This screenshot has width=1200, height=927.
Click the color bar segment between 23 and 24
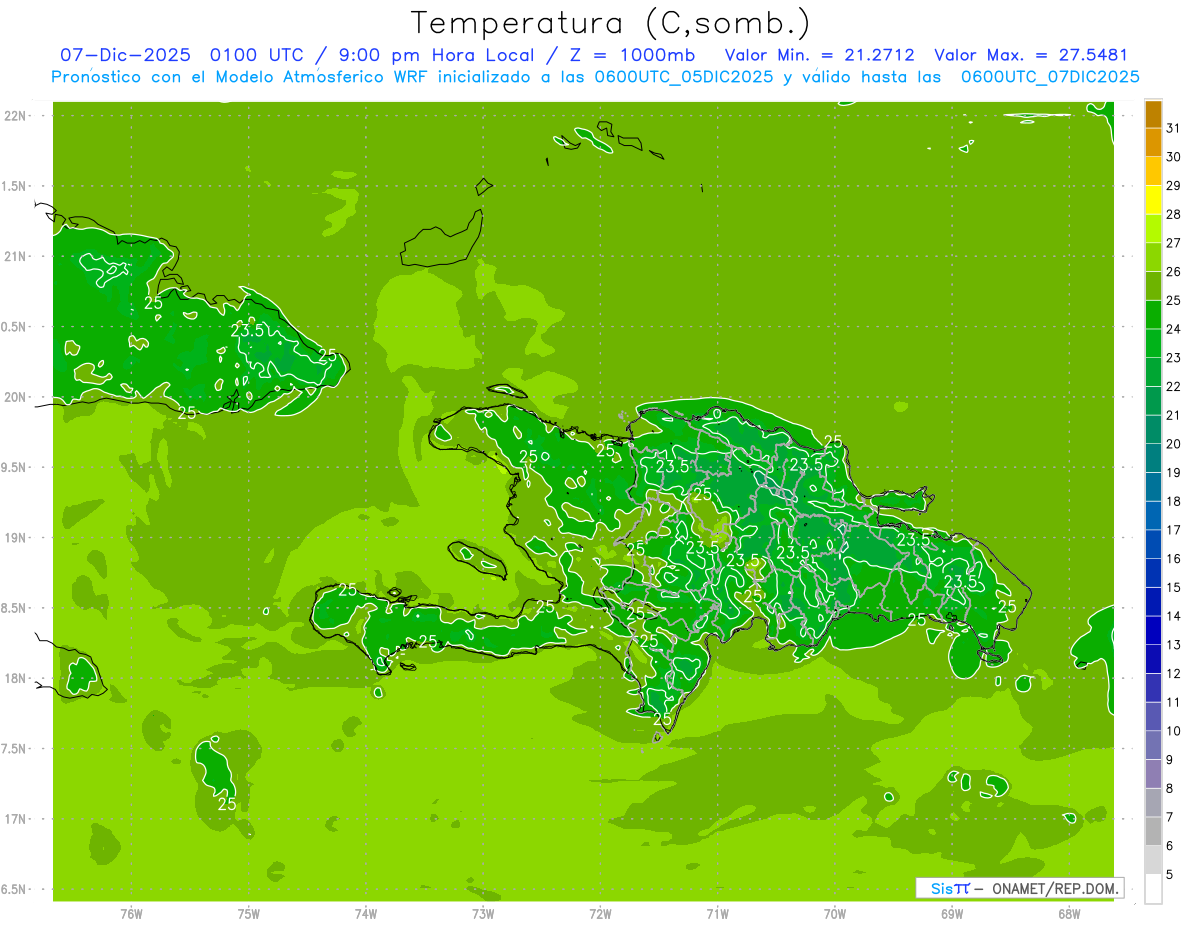coord(1153,343)
